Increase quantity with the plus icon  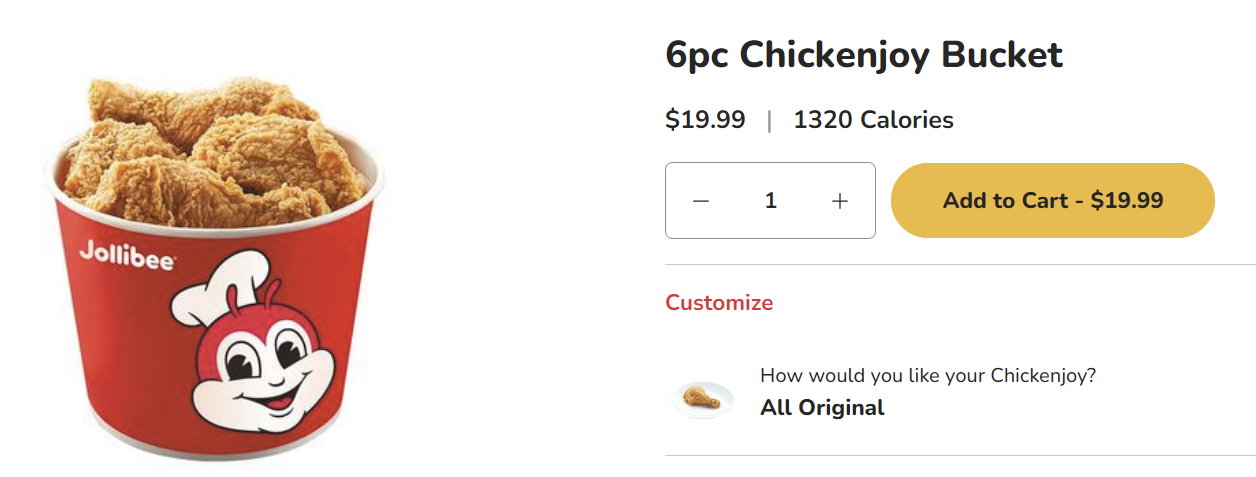tap(840, 201)
